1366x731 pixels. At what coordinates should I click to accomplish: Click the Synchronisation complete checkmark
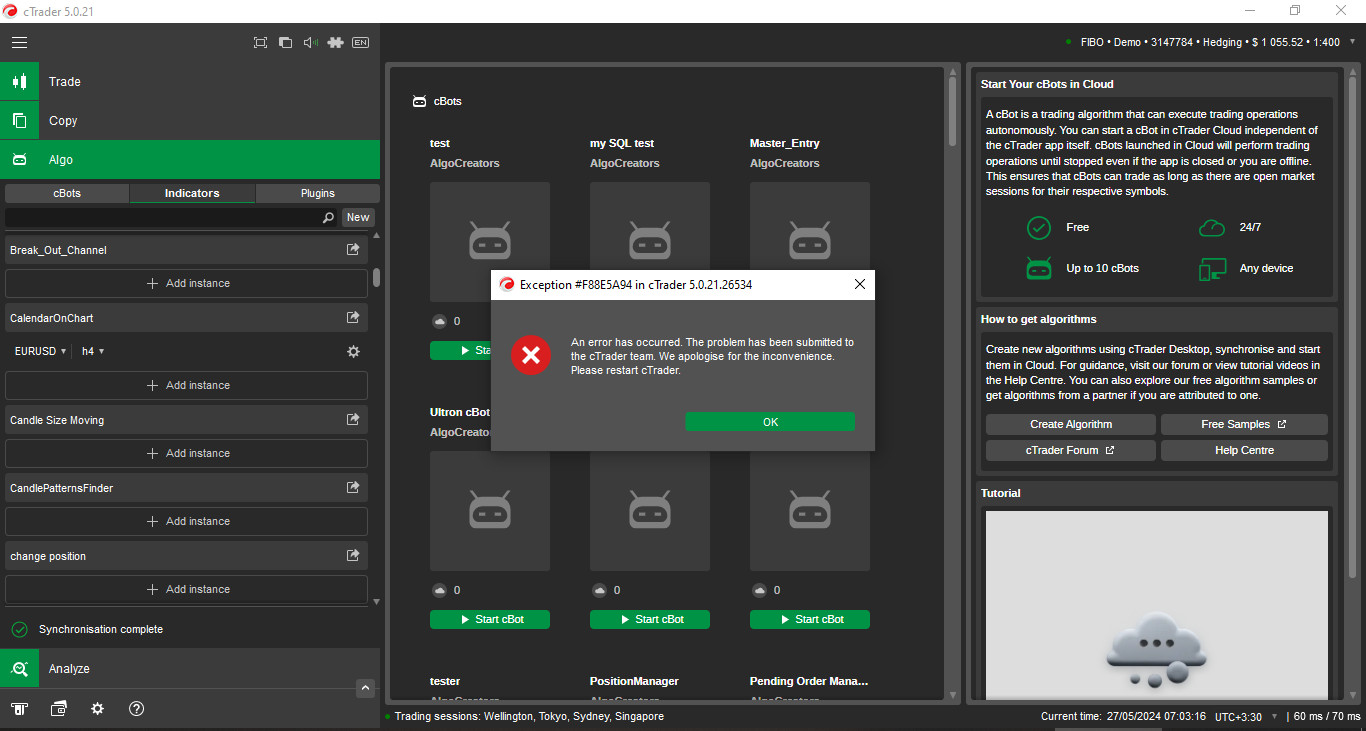pyautogui.click(x=19, y=629)
